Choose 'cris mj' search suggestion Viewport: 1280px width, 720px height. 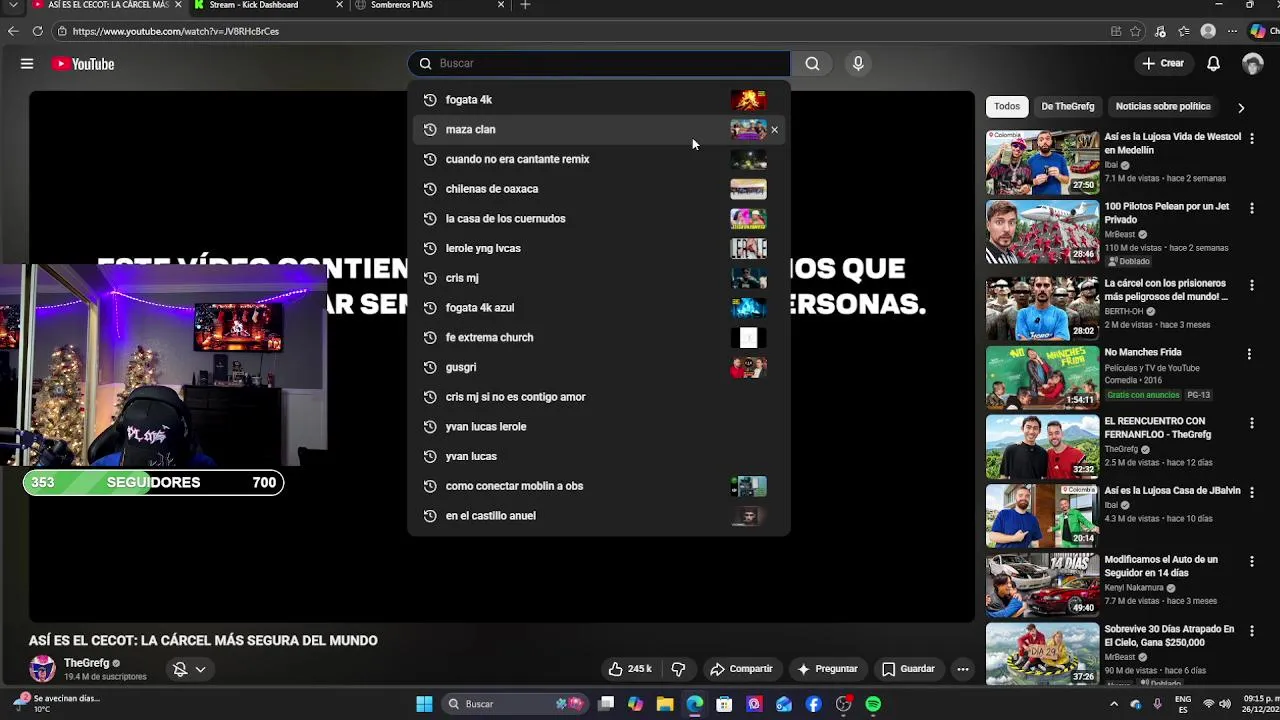(x=599, y=278)
